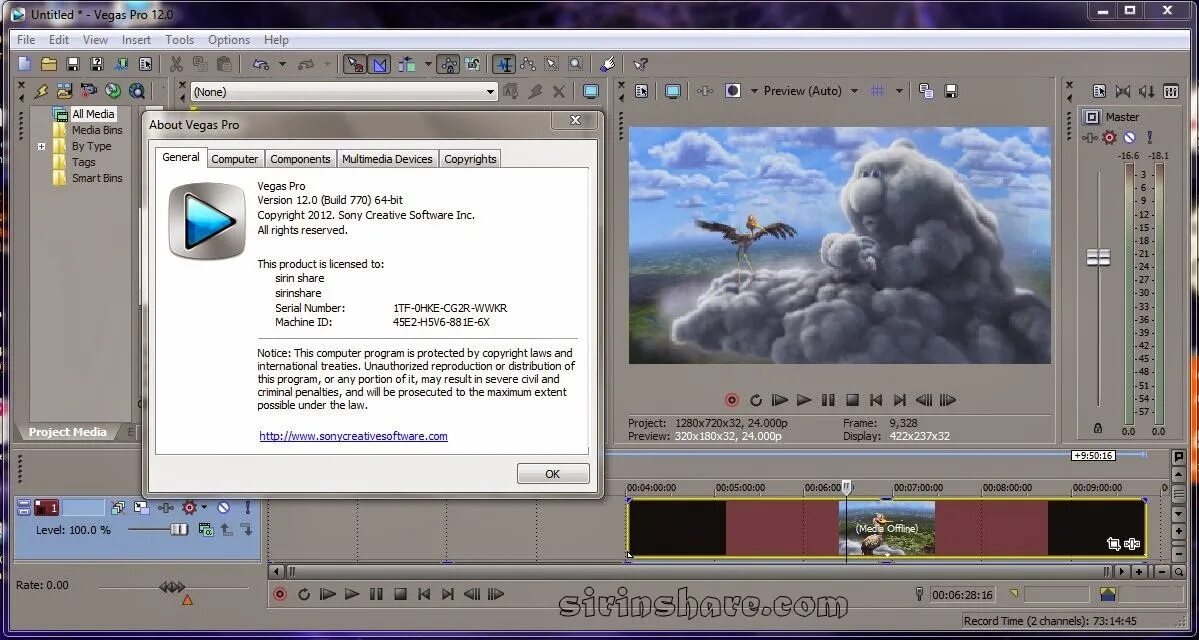1199x640 pixels.
Task: Open a project with the folder icon
Action: click(49, 64)
